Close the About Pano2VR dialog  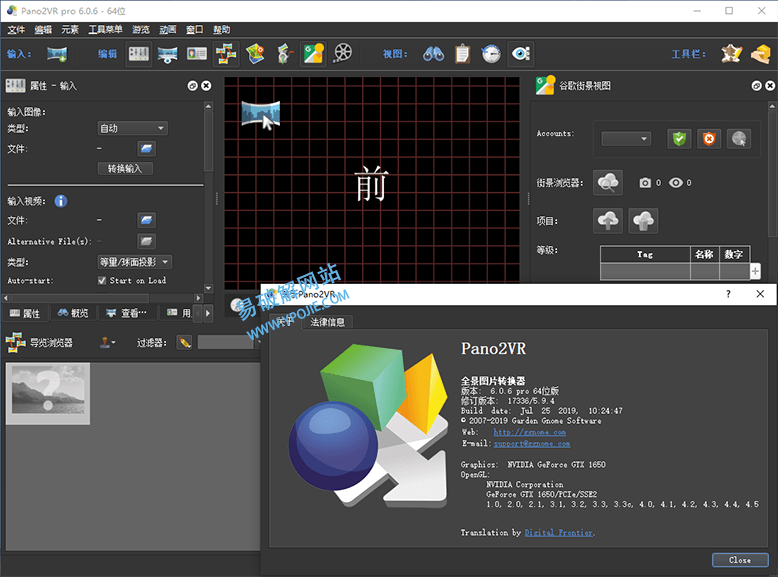click(x=760, y=294)
